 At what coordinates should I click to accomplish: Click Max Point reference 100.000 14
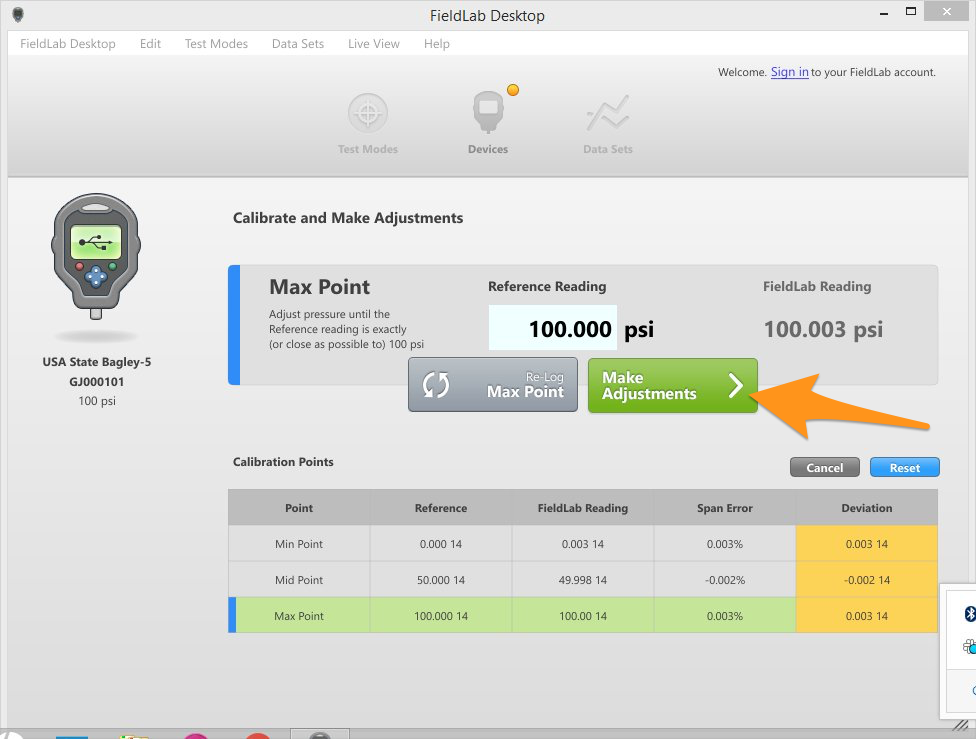click(441, 616)
